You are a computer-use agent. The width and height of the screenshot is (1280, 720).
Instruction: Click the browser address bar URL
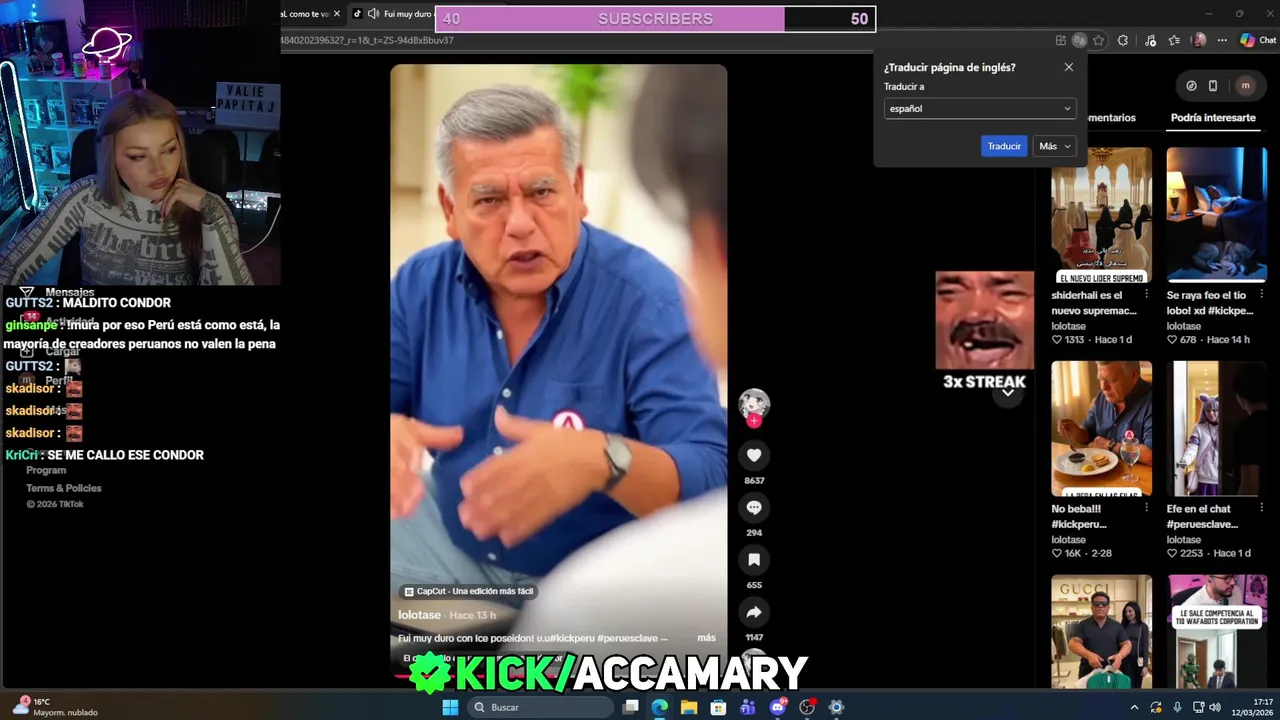[368, 41]
